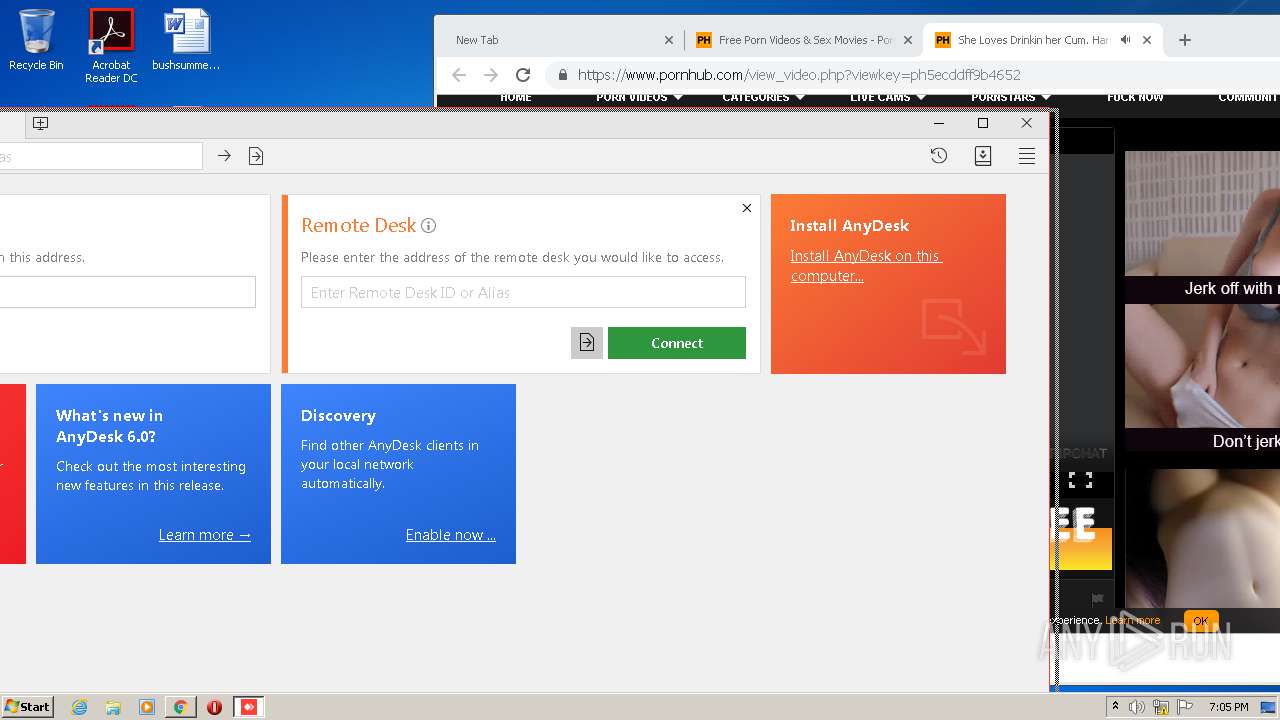
Task: Open a new AnyDesk session tab
Action: tap(40, 123)
